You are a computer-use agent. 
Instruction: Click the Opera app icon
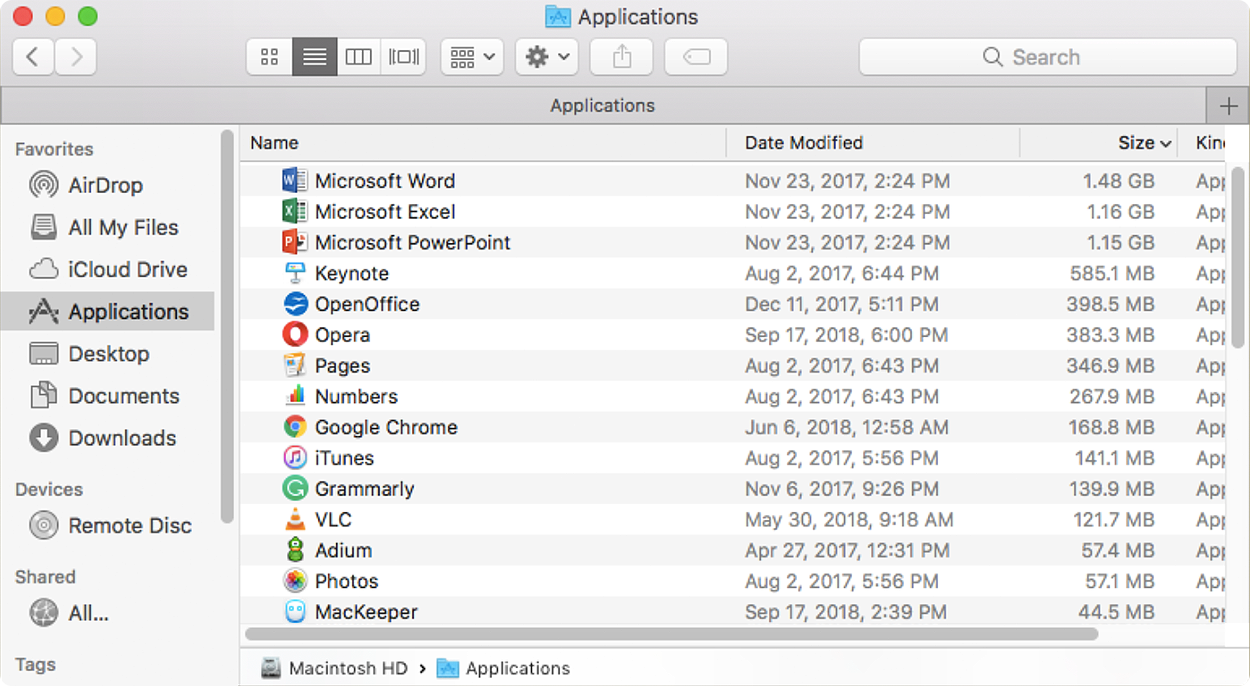294,335
